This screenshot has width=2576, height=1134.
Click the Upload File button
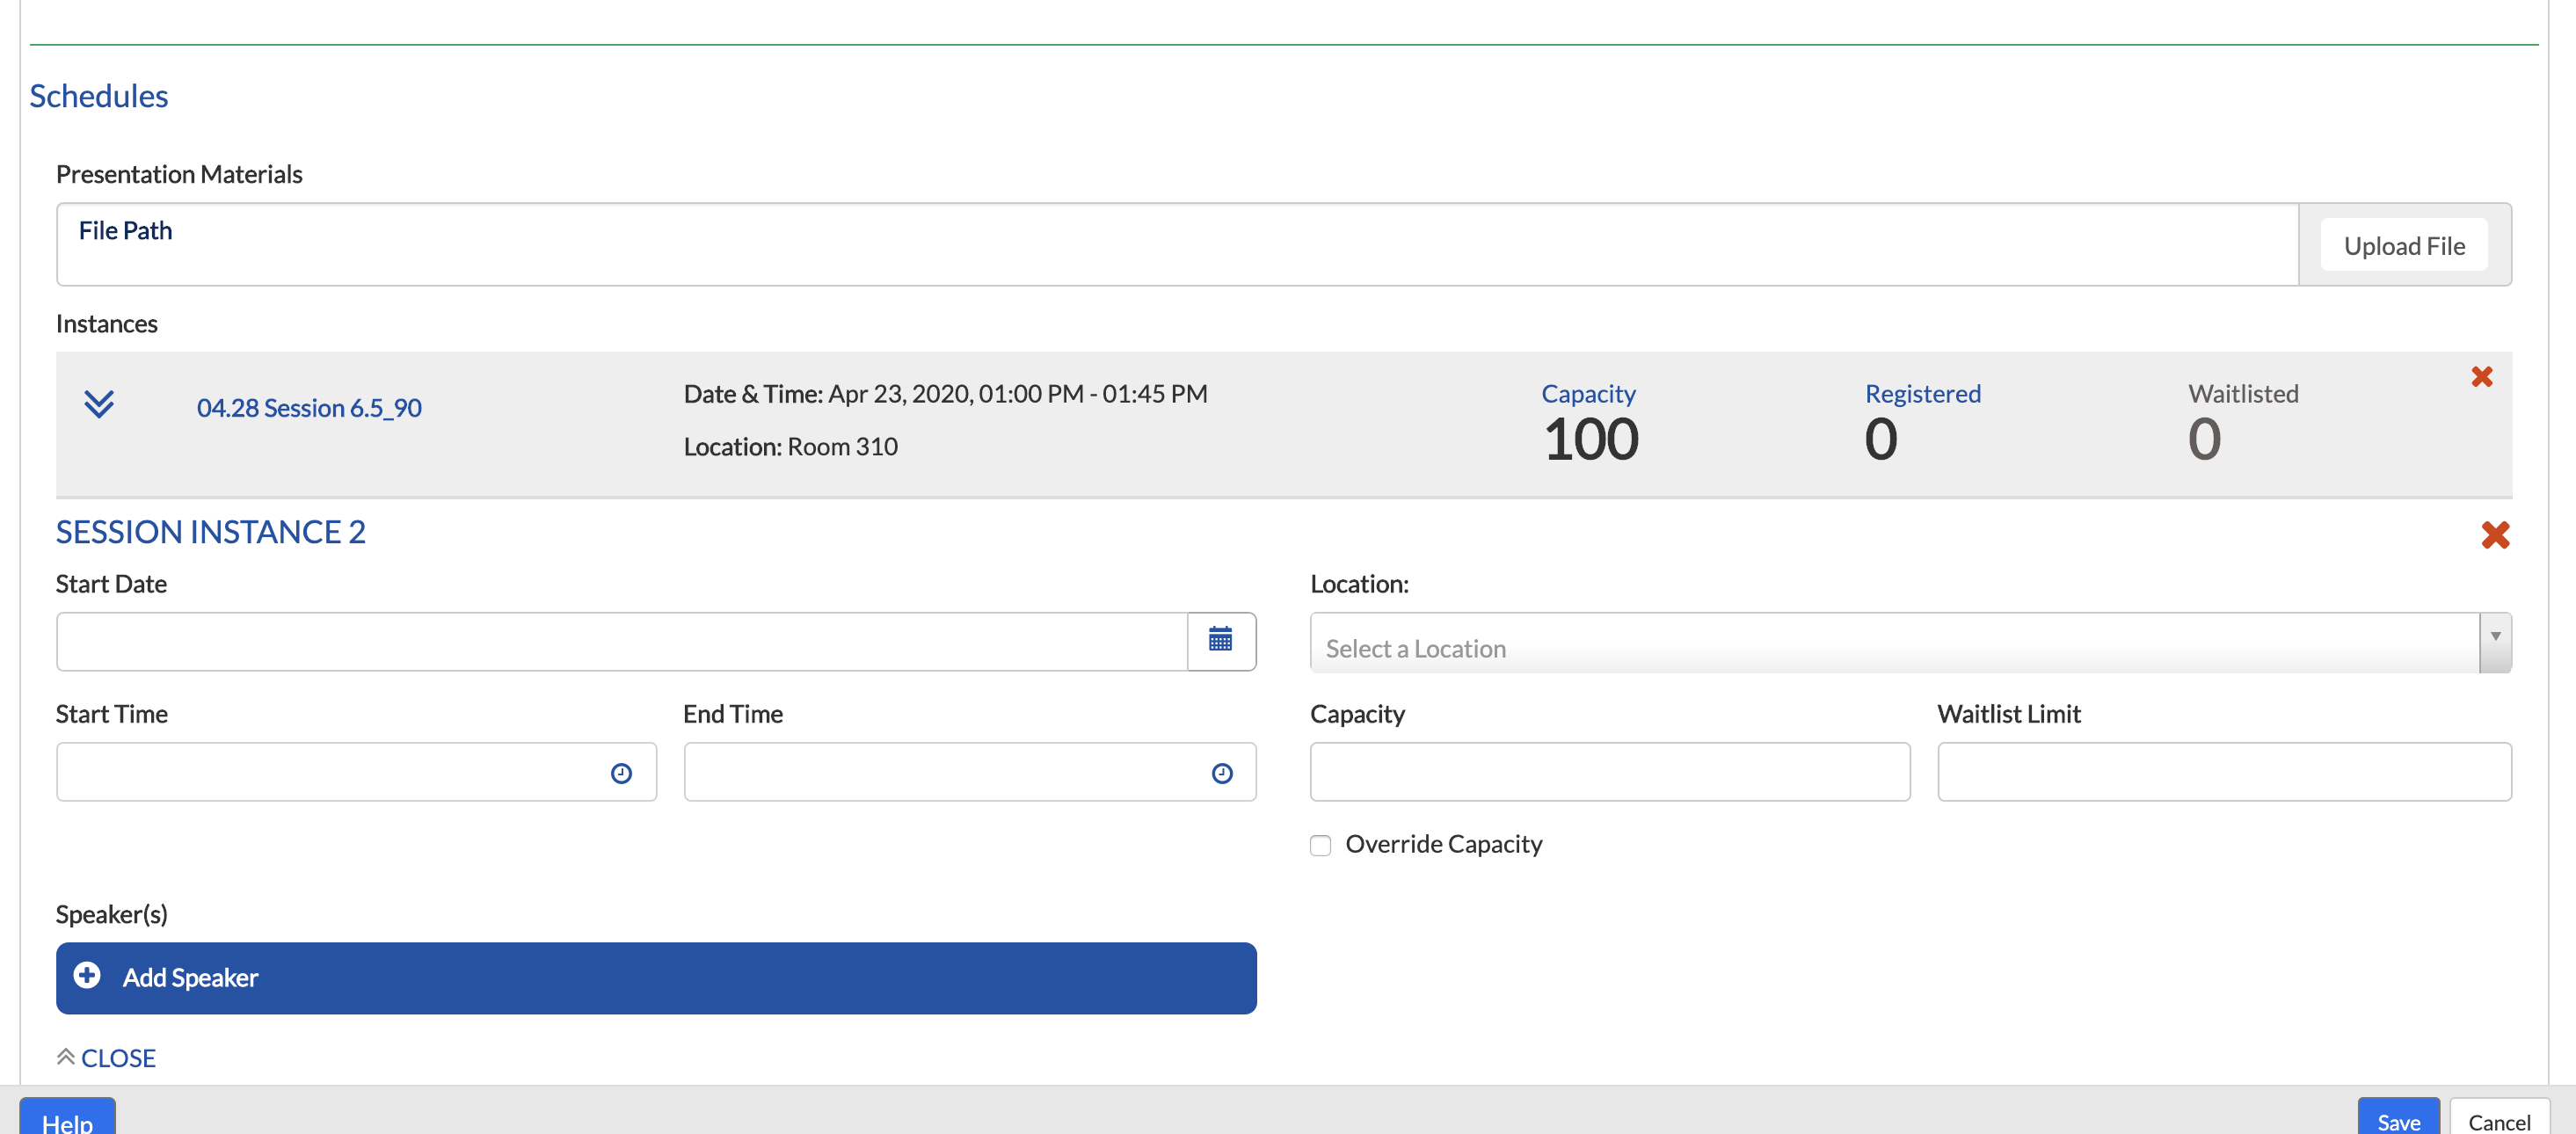[x=2403, y=245]
